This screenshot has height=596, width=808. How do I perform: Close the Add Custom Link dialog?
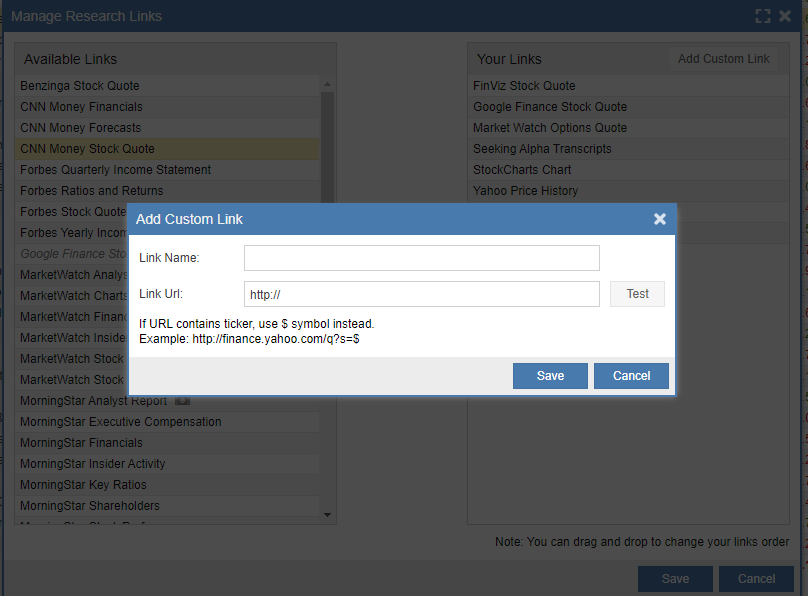[x=659, y=219]
